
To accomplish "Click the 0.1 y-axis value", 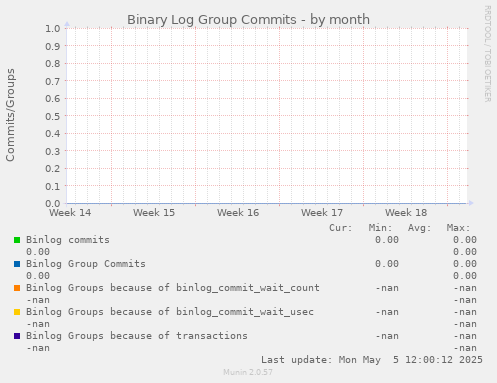I will [53, 186].
